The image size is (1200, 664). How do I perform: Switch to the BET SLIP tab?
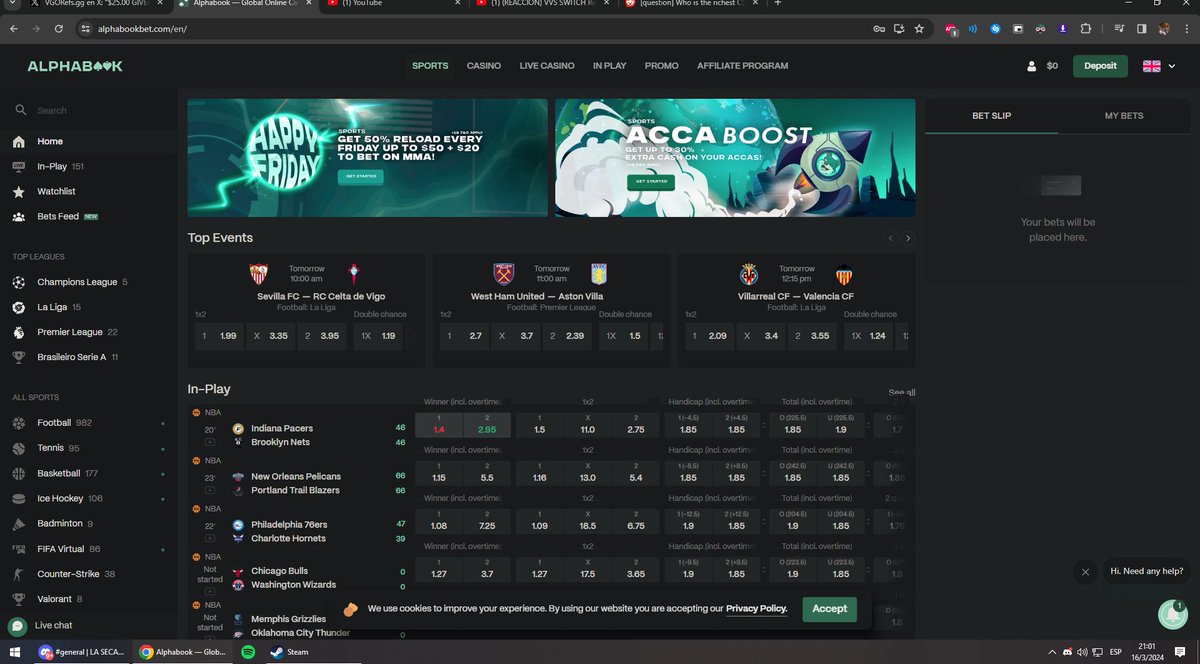[x=991, y=116]
